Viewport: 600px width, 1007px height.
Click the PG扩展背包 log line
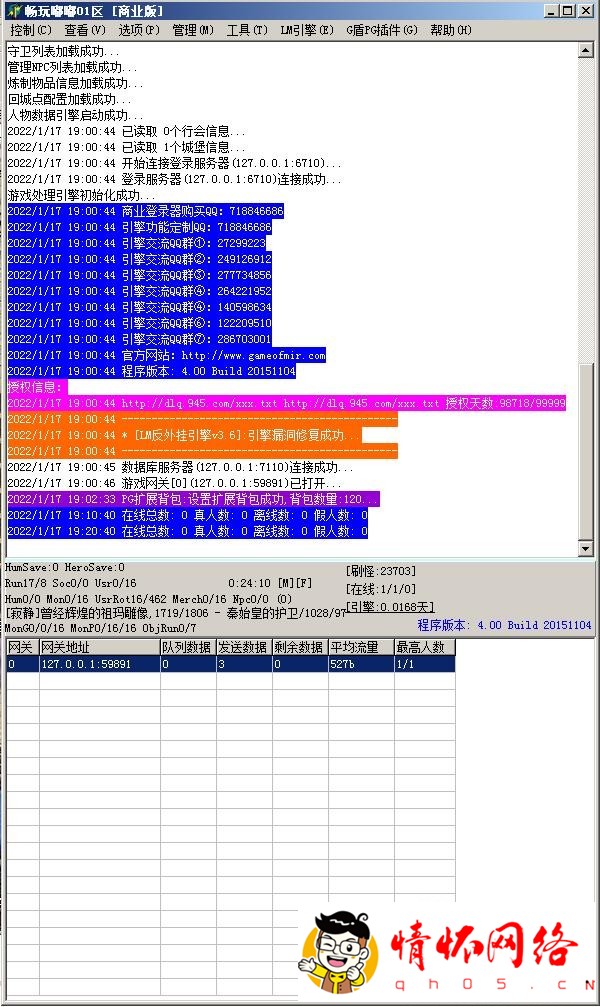193,499
